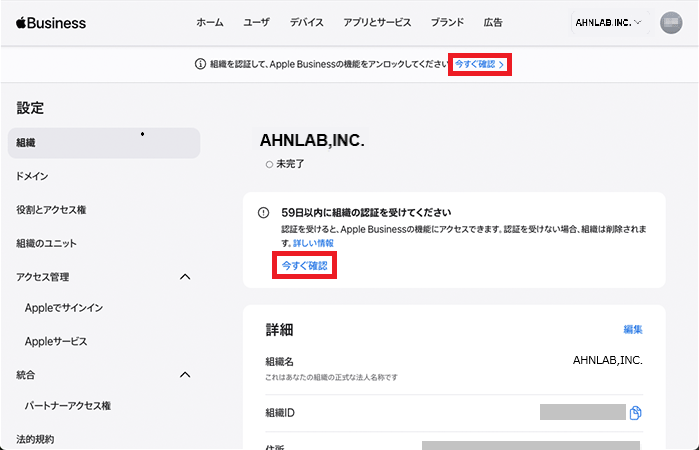Viewport: 699px width, 450px height.
Task: Click the 詳細 section heading
Action: click(279, 330)
